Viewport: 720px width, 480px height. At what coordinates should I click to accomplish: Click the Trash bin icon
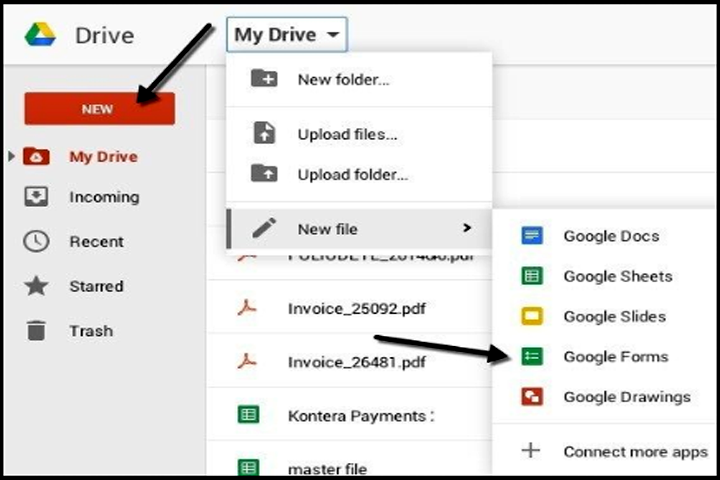(x=36, y=330)
